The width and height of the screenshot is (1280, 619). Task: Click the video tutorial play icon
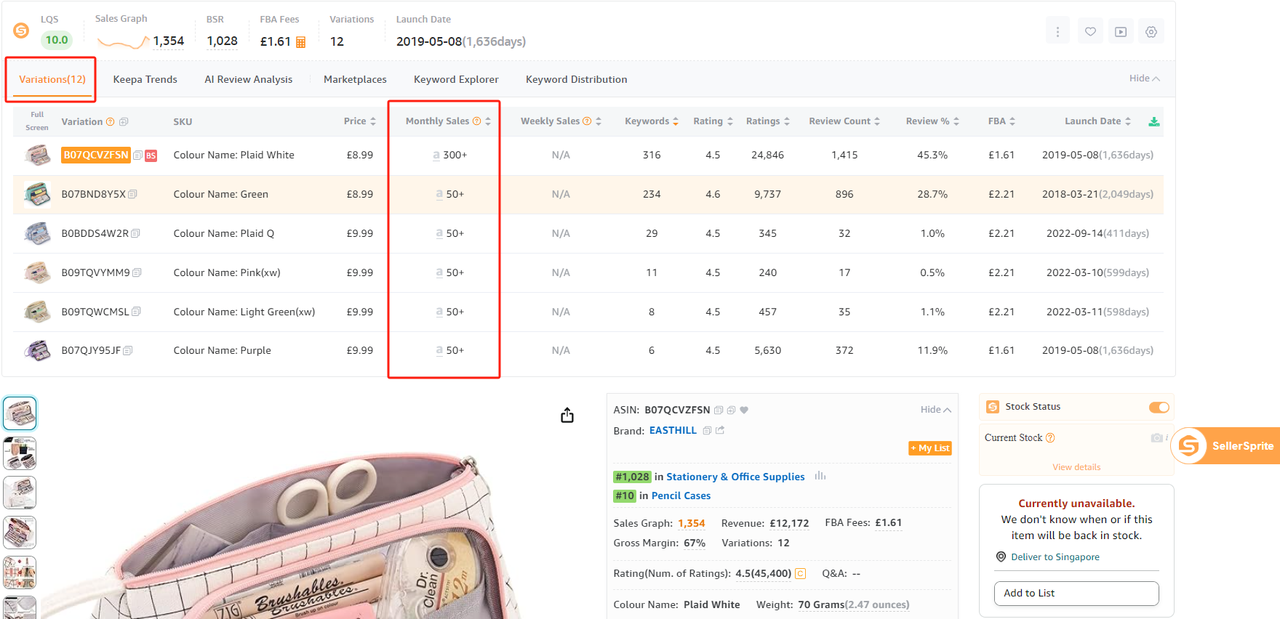point(1121,32)
